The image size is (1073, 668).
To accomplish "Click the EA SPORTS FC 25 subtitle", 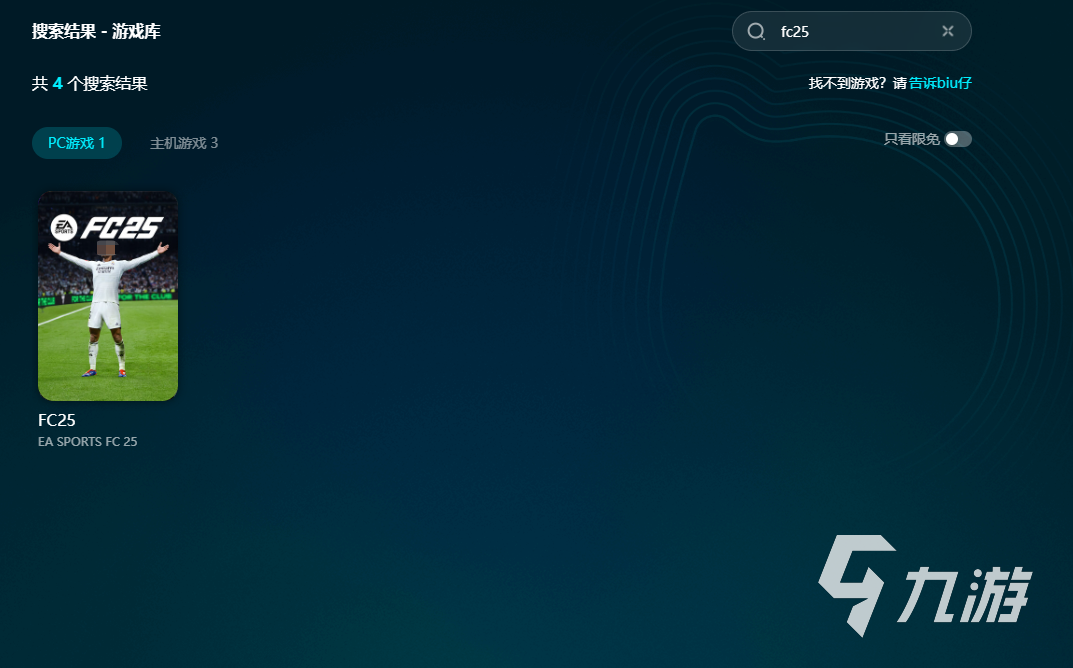I will [88, 441].
